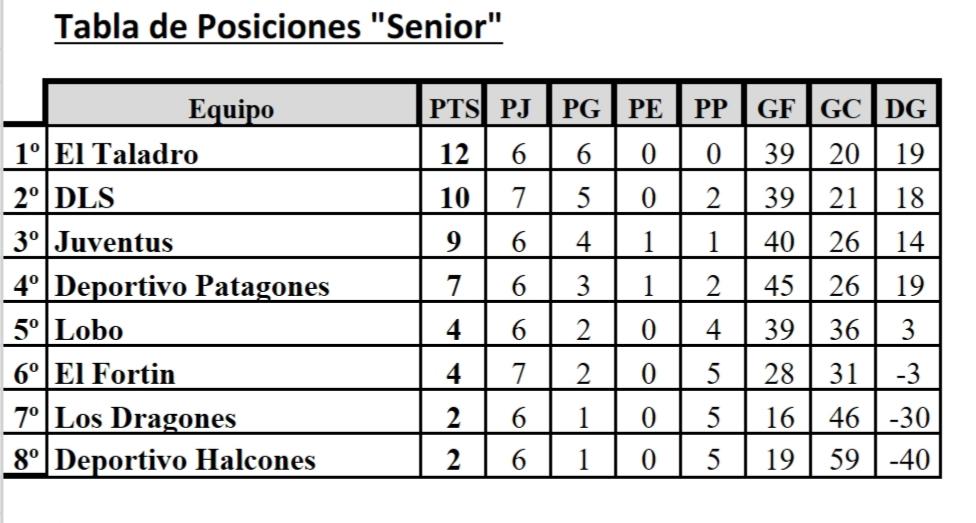This screenshot has width=976, height=523.
Task: Click the PE column header
Action: tap(645, 108)
